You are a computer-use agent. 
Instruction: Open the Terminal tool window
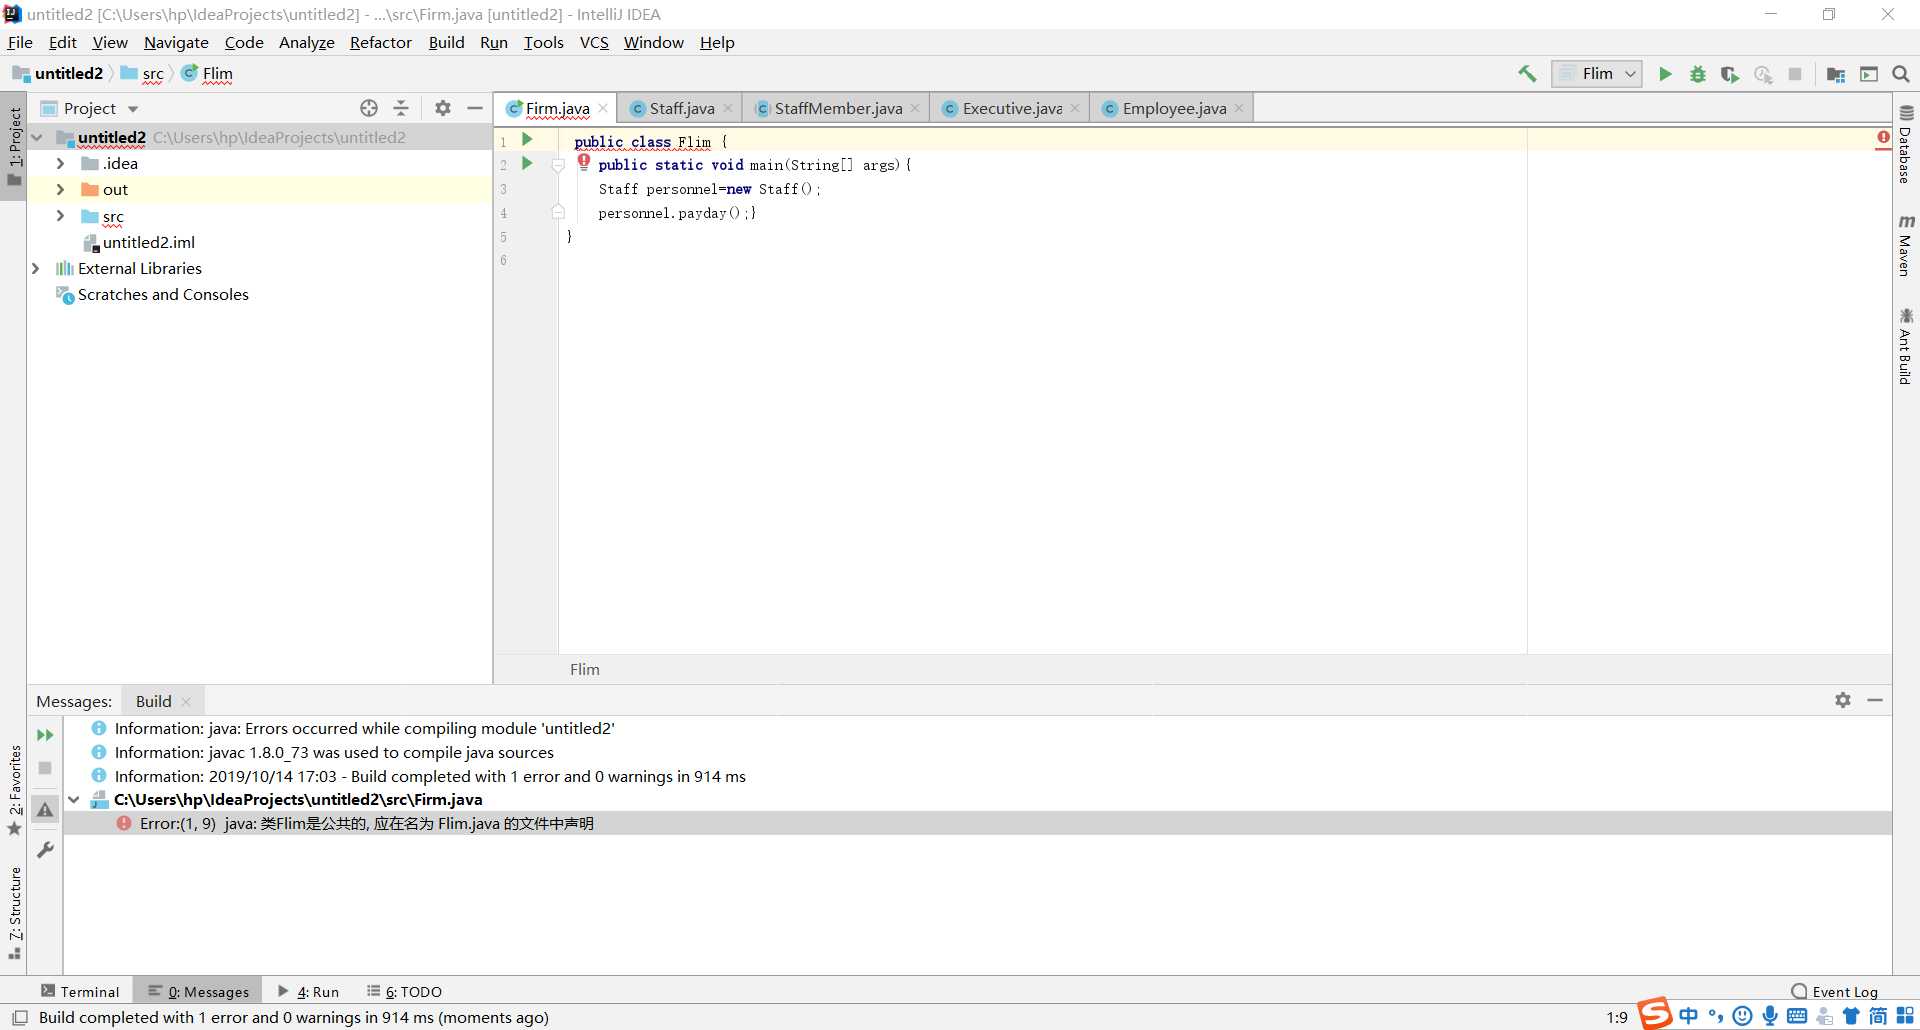[80, 991]
